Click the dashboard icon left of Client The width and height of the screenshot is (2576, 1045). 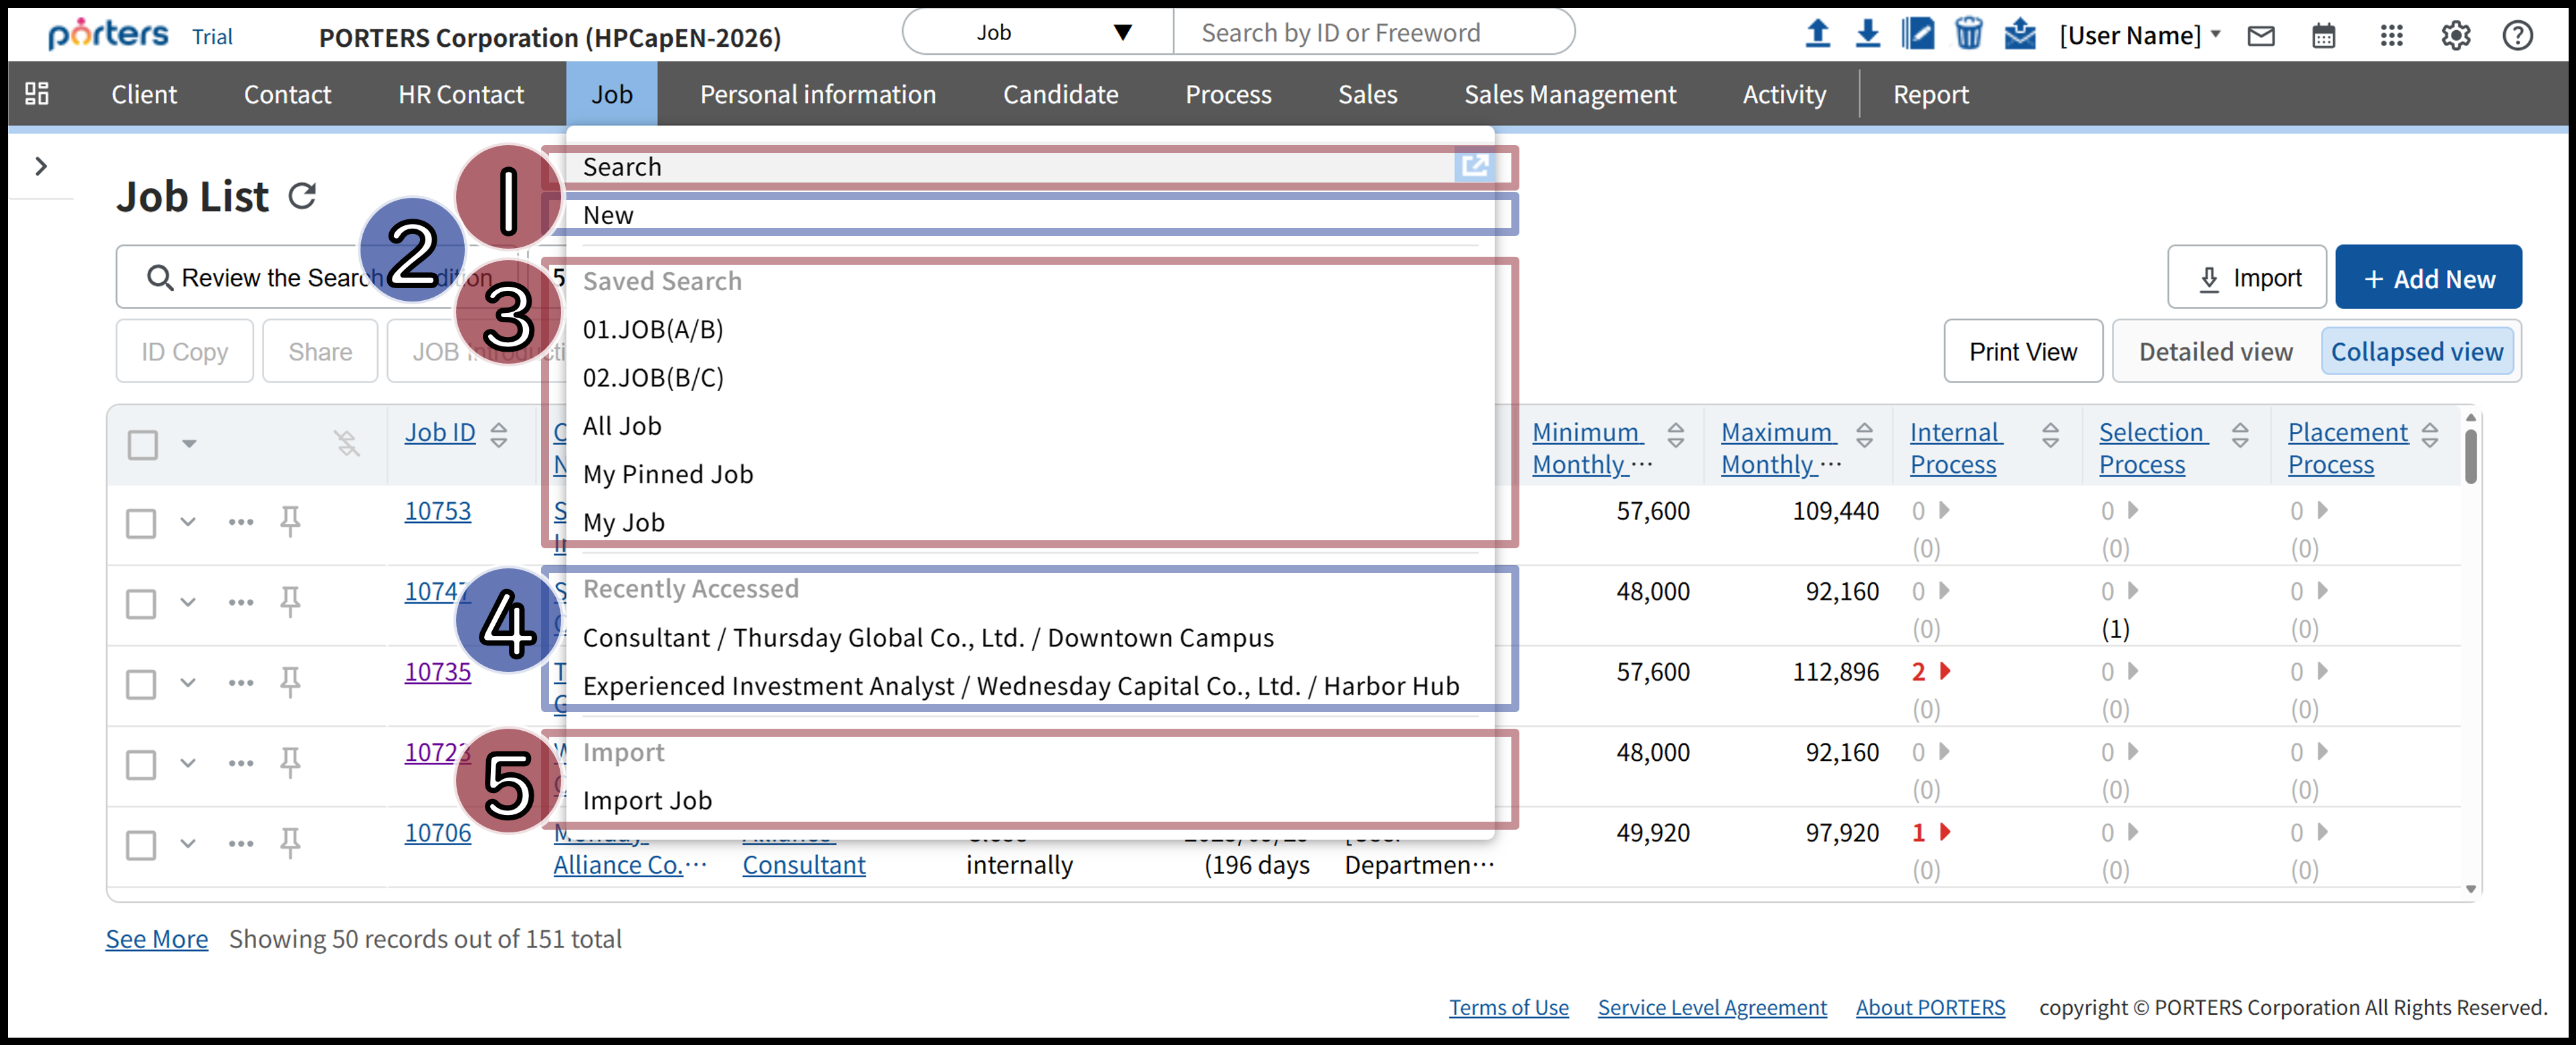[x=37, y=94]
